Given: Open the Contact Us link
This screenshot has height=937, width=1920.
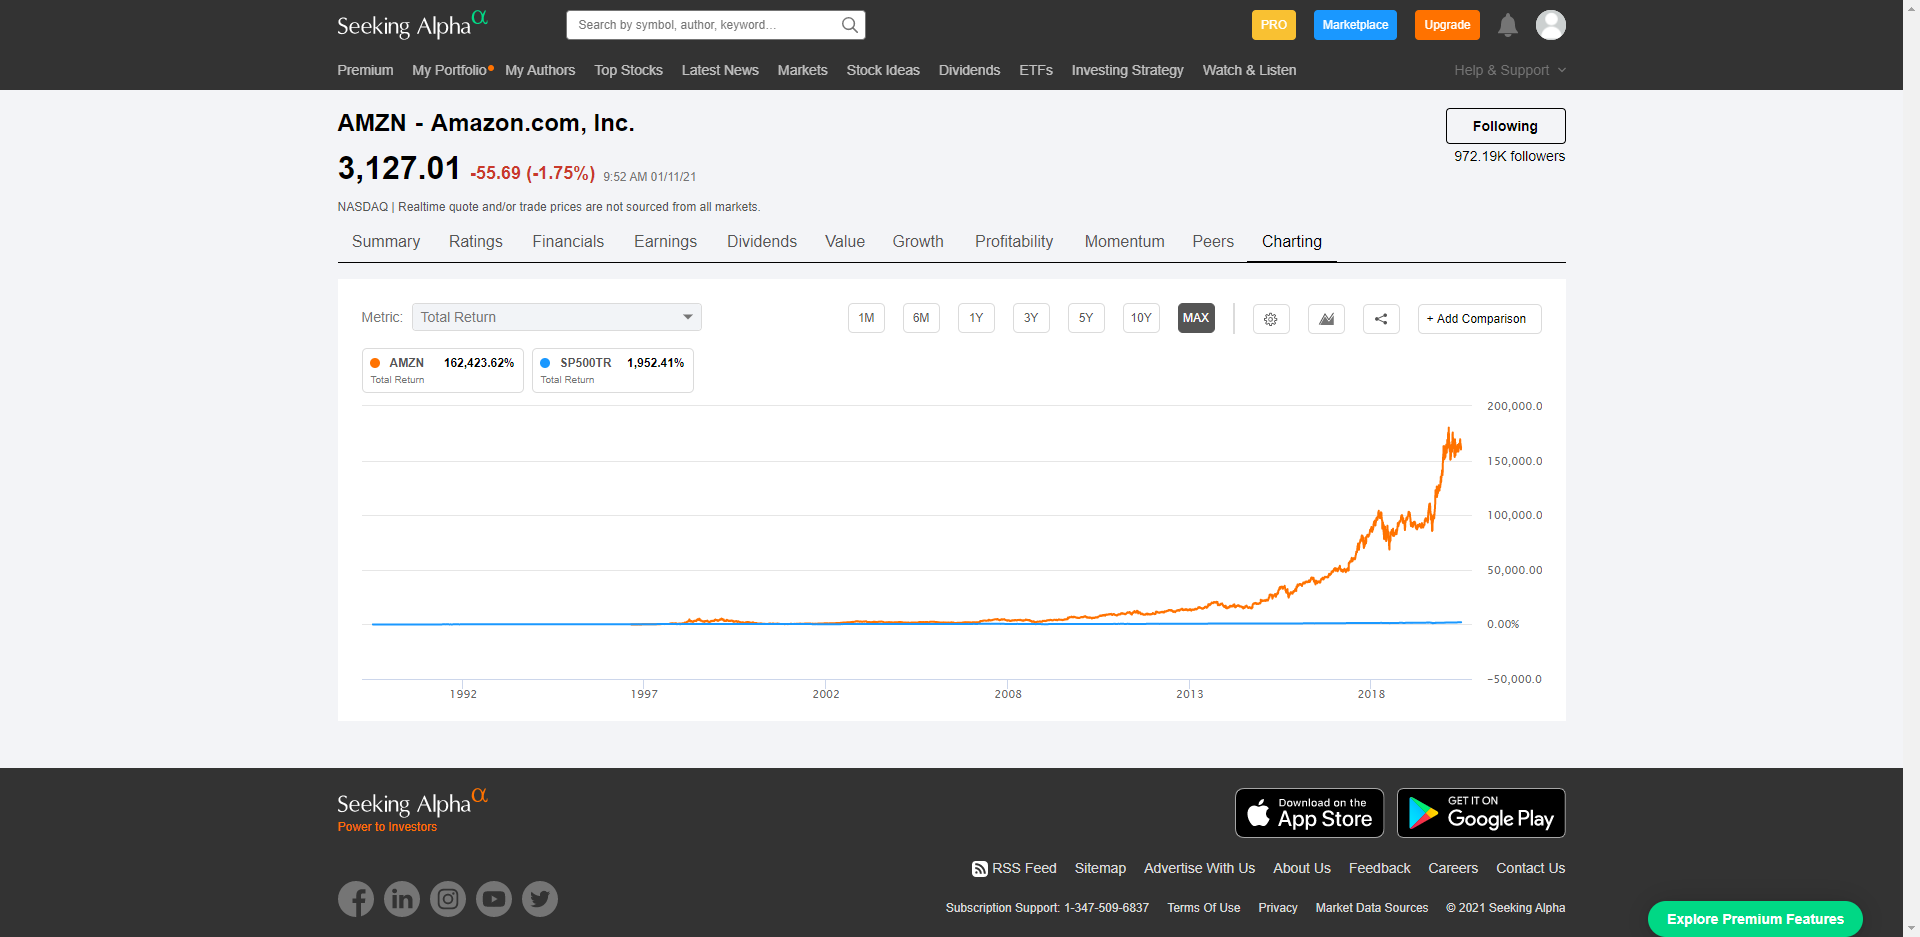Looking at the screenshot, I should click(x=1531, y=868).
